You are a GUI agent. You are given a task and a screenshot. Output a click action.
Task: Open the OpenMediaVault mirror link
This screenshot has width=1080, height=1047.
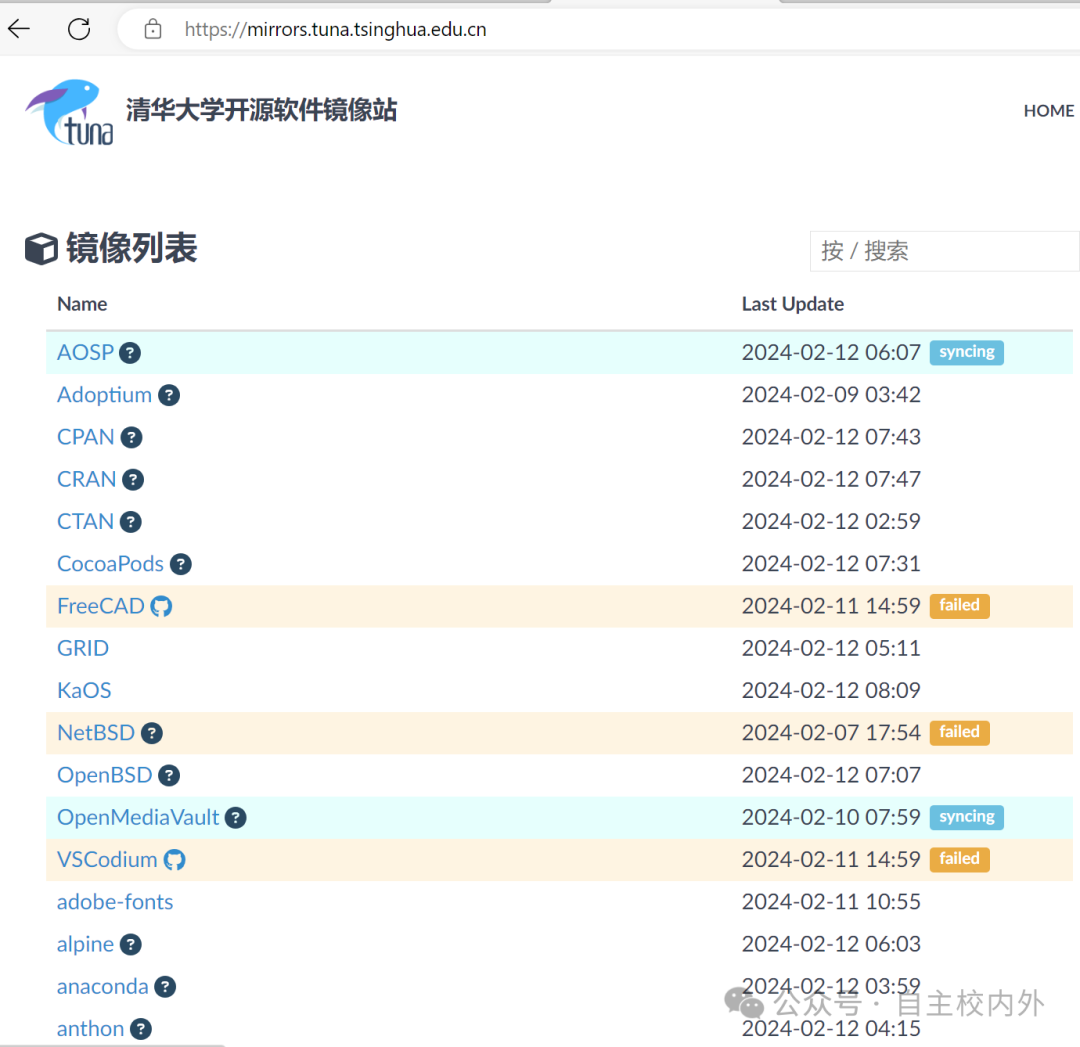[138, 818]
